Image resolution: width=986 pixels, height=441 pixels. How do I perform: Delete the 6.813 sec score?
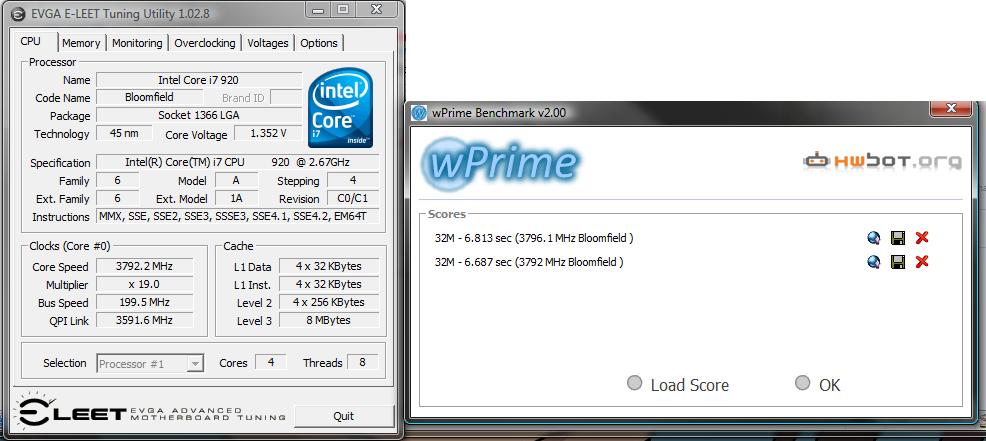(x=922, y=238)
